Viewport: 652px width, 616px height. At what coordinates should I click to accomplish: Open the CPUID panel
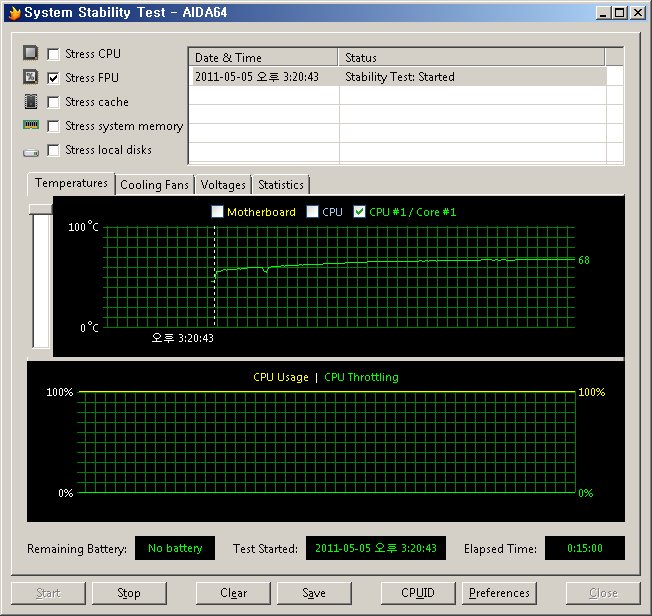click(418, 593)
